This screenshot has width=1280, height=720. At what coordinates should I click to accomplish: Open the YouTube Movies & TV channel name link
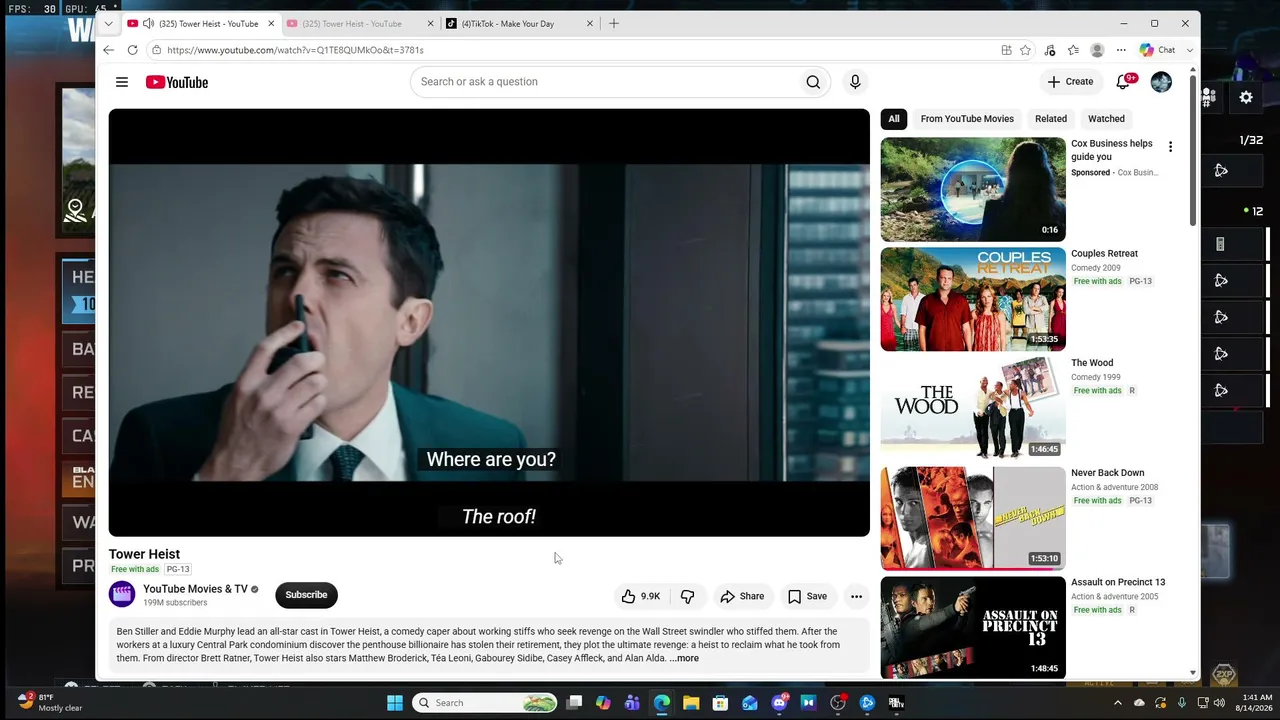[x=195, y=589]
